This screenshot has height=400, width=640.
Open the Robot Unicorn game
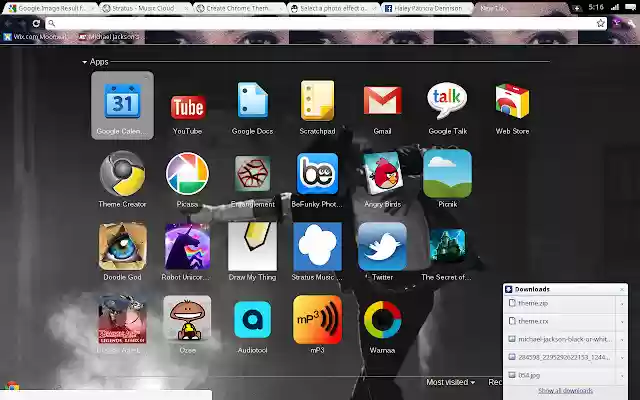pyautogui.click(x=187, y=247)
